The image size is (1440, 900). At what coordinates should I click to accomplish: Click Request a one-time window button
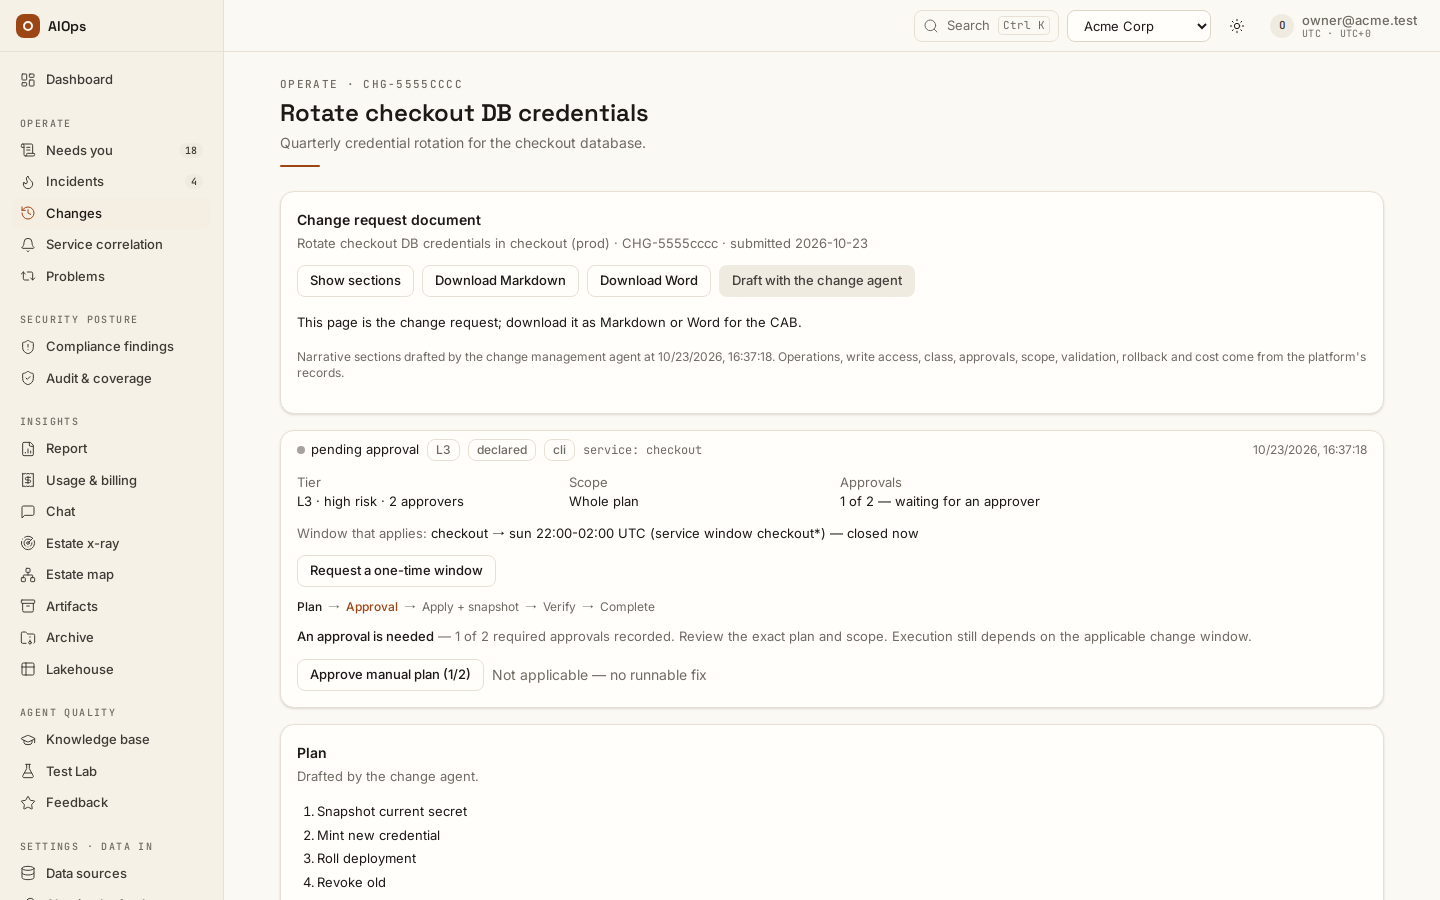pos(396,571)
